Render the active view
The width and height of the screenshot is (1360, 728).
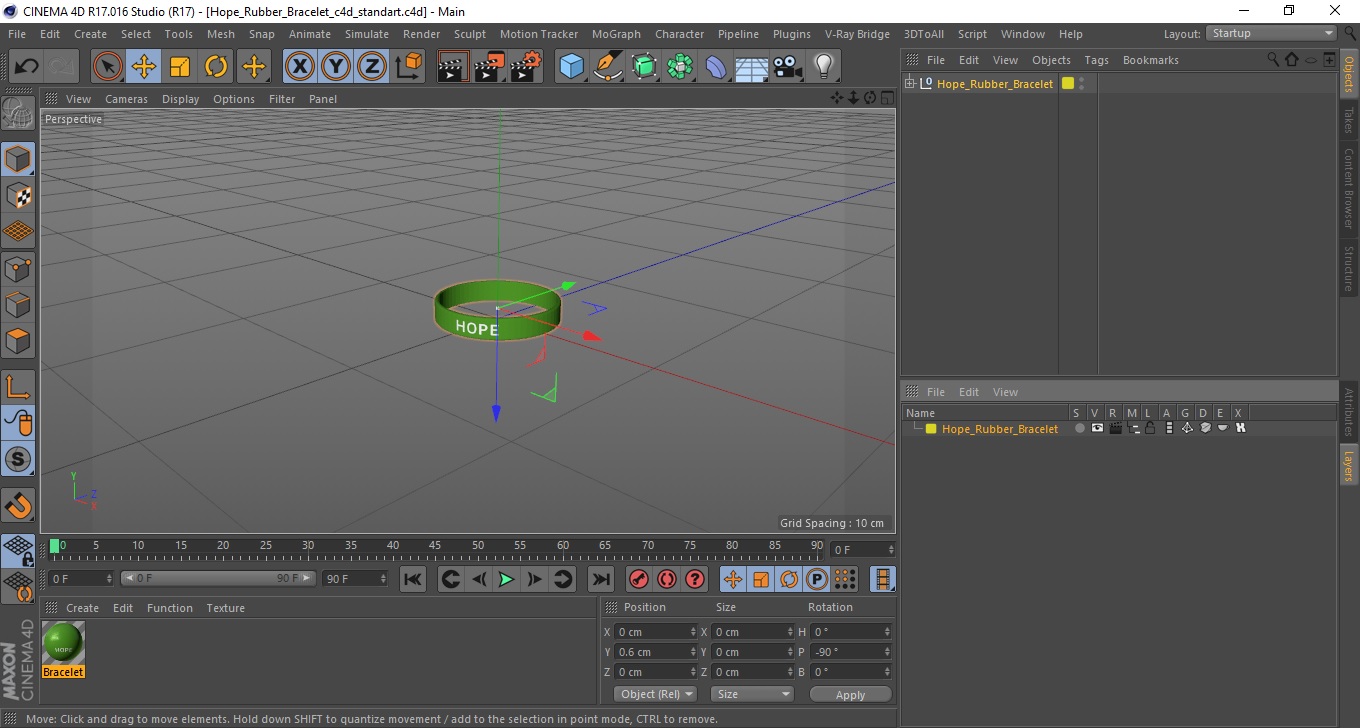point(454,67)
